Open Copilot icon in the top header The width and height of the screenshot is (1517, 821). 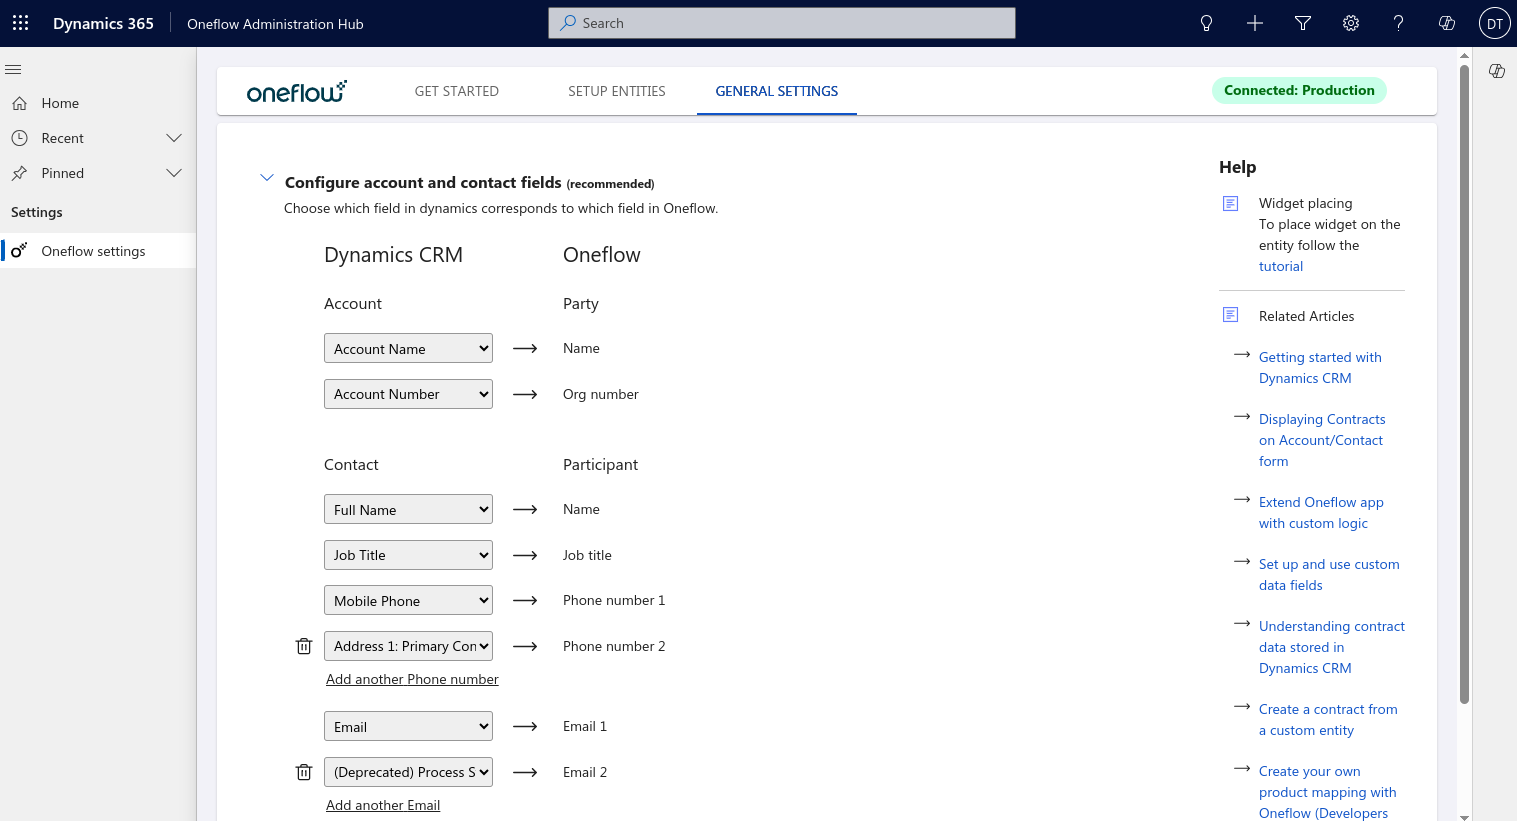tap(1447, 23)
